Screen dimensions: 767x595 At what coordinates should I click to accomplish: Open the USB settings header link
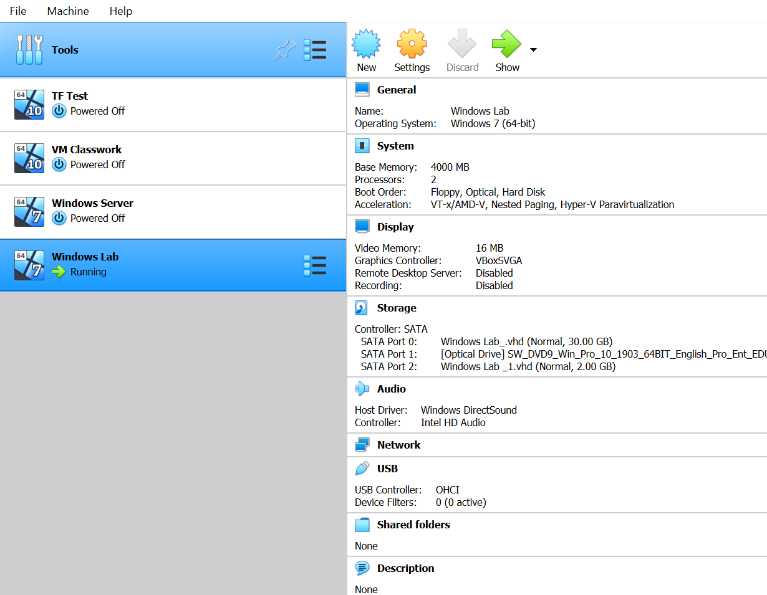tap(387, 469)
